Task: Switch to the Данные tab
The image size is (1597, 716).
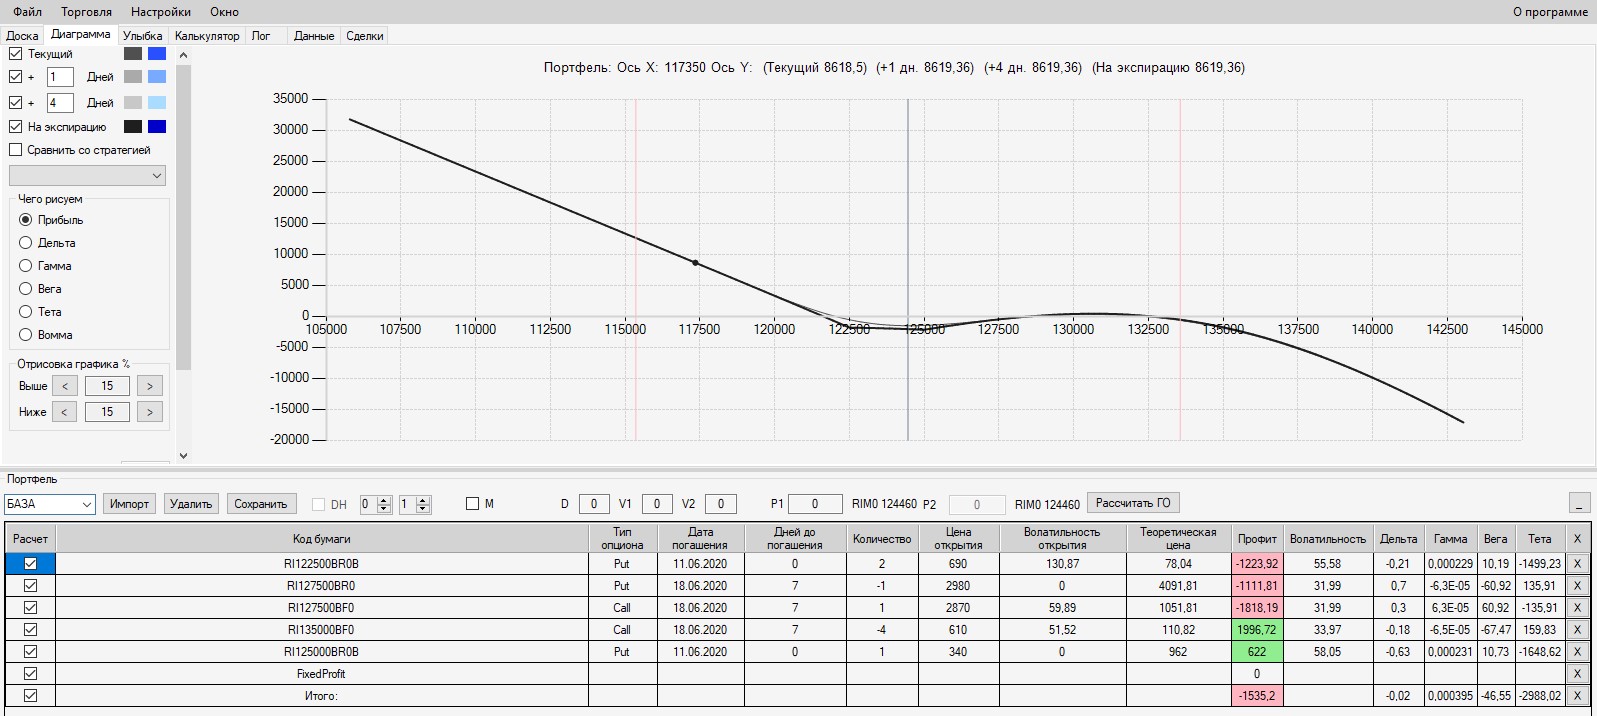Action: click(x=314, y=36)
